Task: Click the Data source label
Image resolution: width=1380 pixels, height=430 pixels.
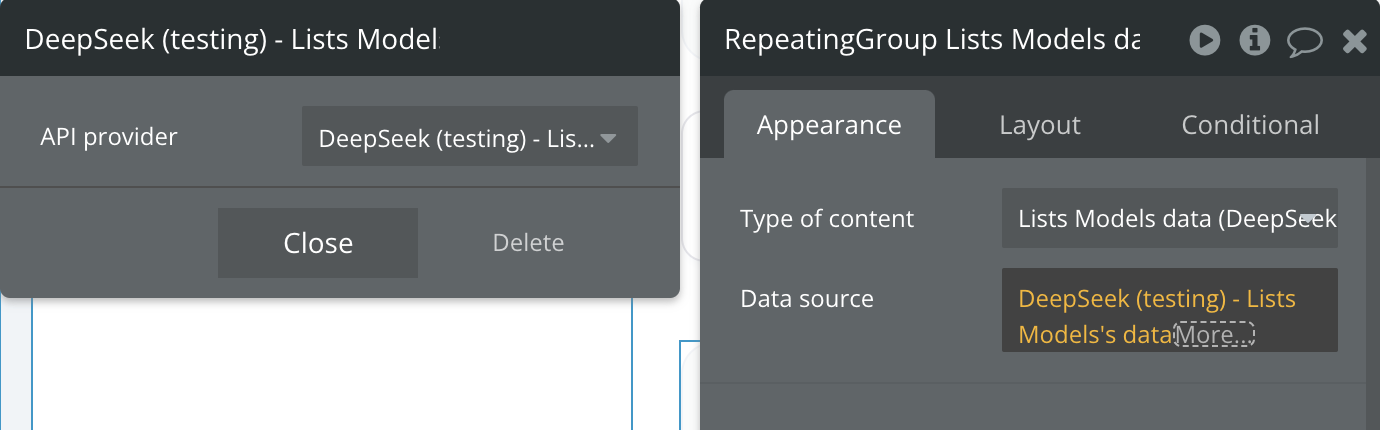Action: click(807, 299)
